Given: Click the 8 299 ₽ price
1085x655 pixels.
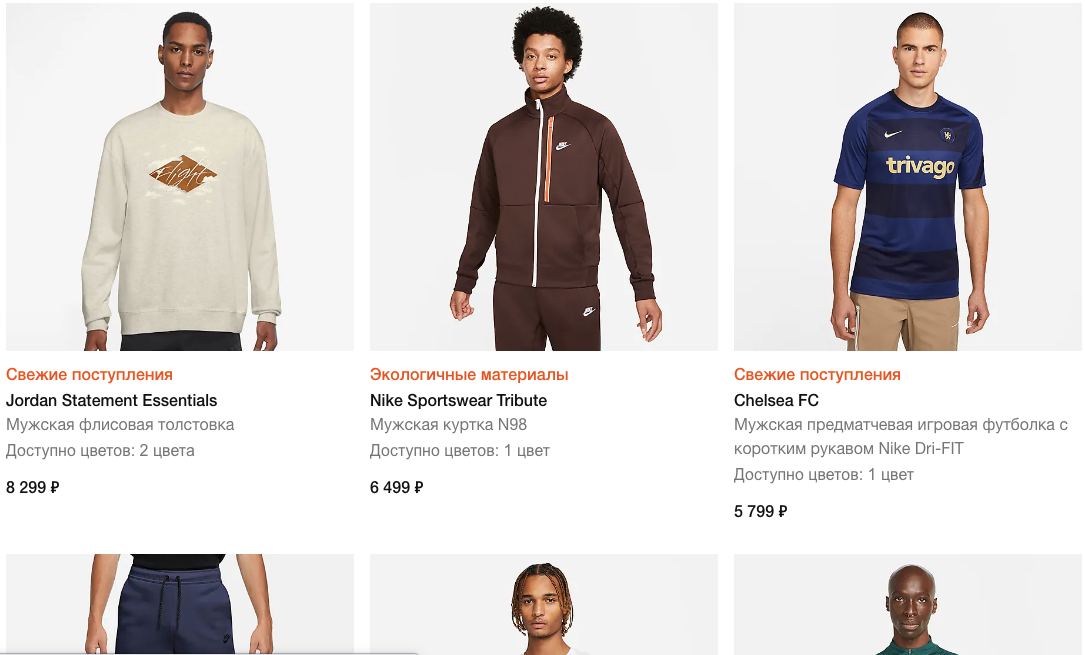Looking at the screenshot, I should [33, 488].
